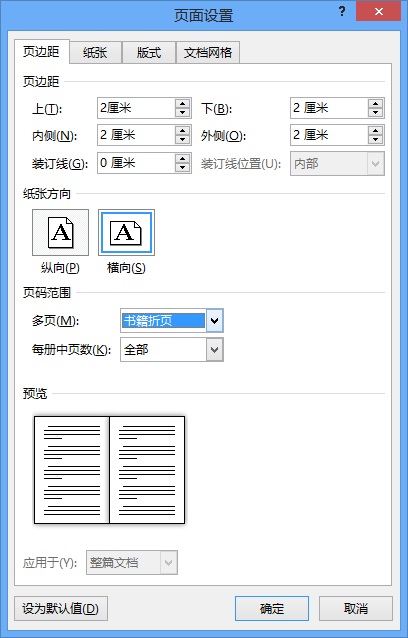408x638 pixels.
Task: Decrease the 外侧 outside margin spinner
Action: tap(375, 140)
